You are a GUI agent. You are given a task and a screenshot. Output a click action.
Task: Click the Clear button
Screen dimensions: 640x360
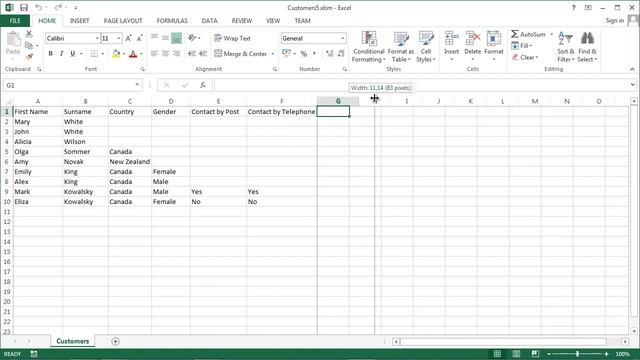[526, 58]
